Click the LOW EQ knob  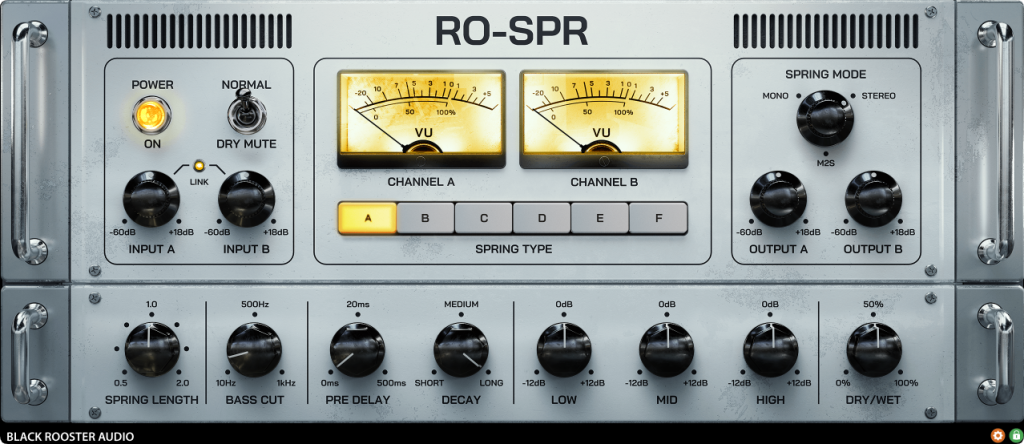[564, 349]
